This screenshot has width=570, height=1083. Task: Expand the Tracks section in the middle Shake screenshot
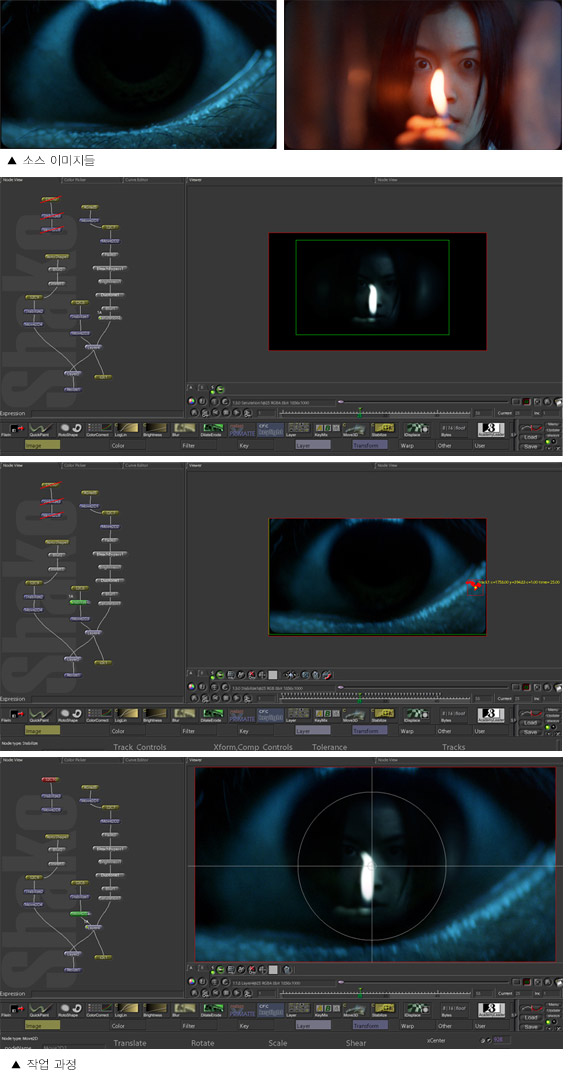click(x=454, y=747)
